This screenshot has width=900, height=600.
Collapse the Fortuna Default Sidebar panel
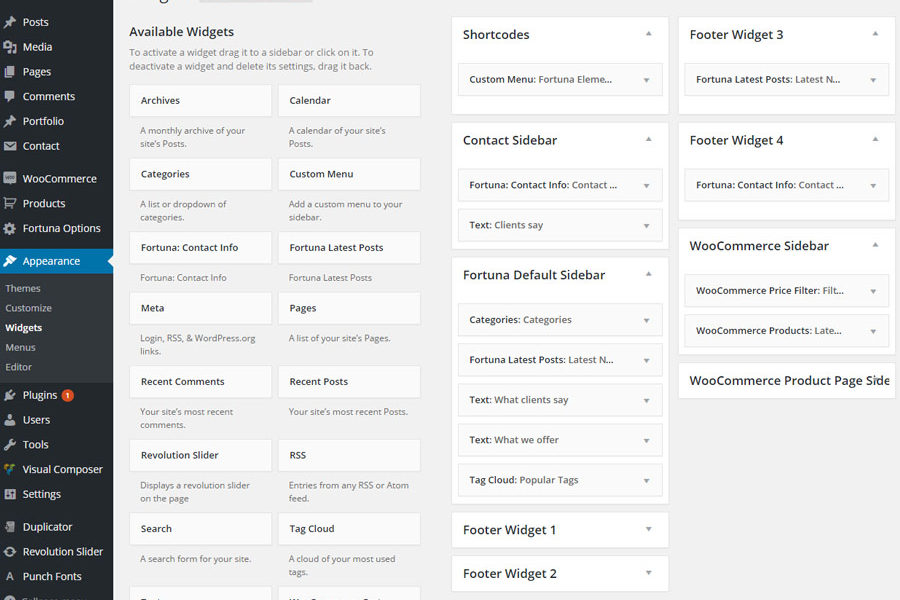[649, 274]
